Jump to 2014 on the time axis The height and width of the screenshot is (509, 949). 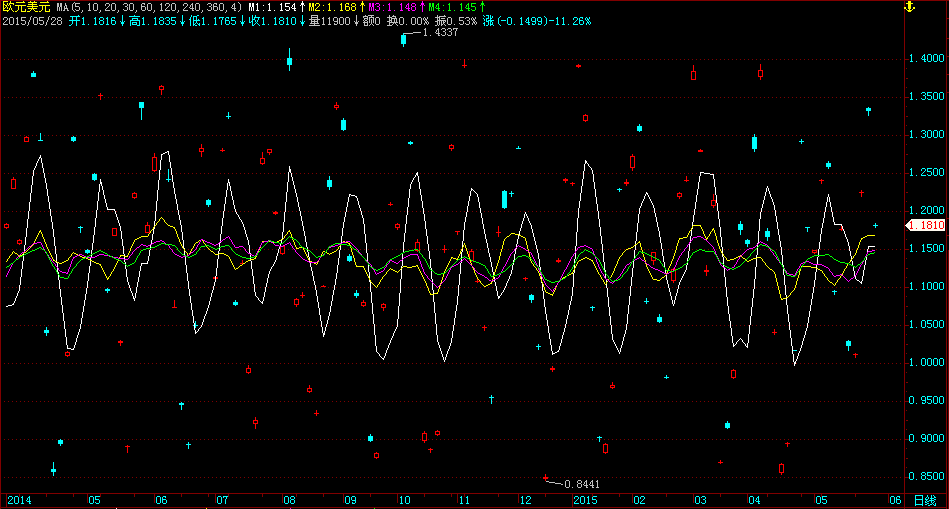(19, 499)
